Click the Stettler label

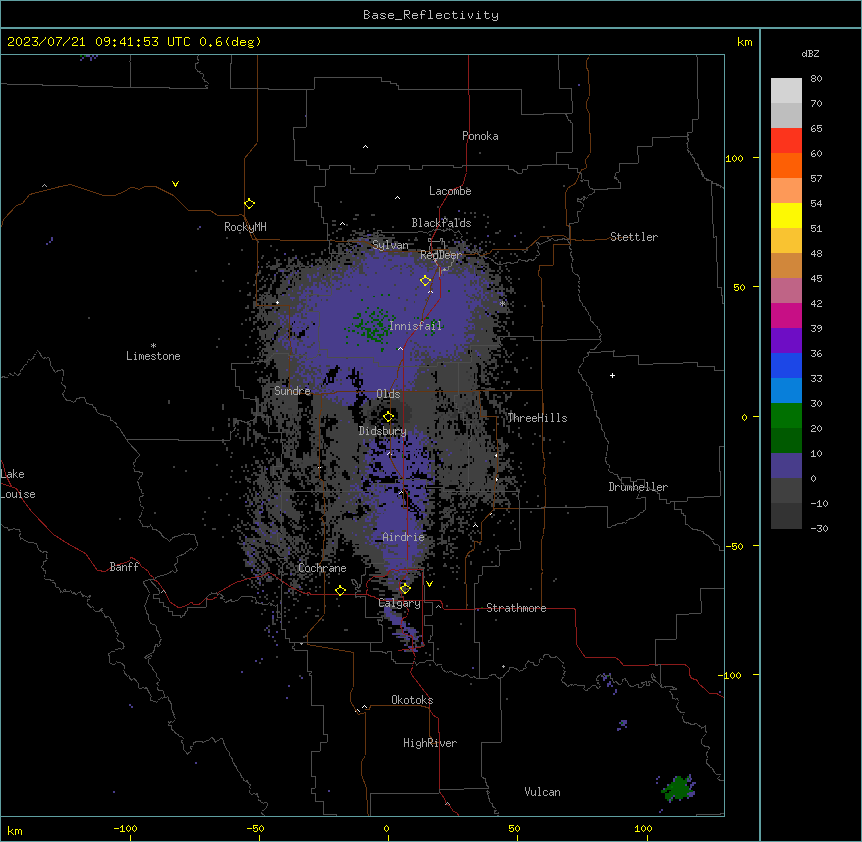coord(634,237)
